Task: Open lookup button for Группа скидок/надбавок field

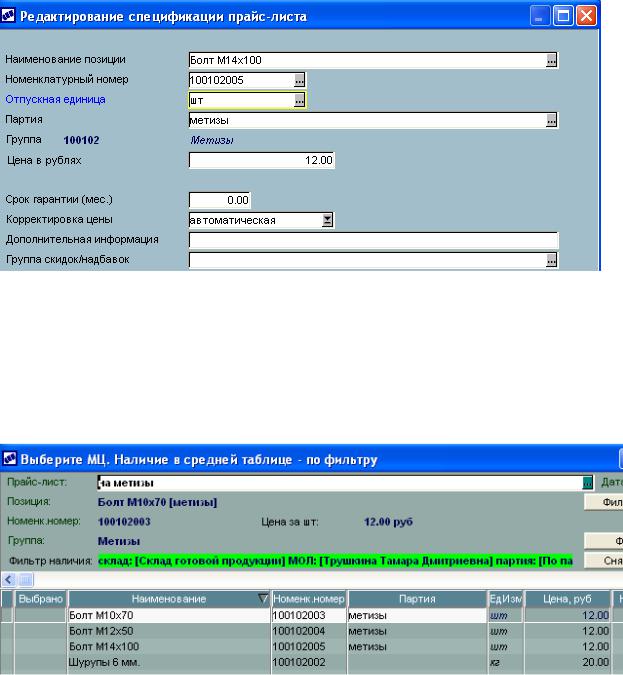Action: point(551,260)
